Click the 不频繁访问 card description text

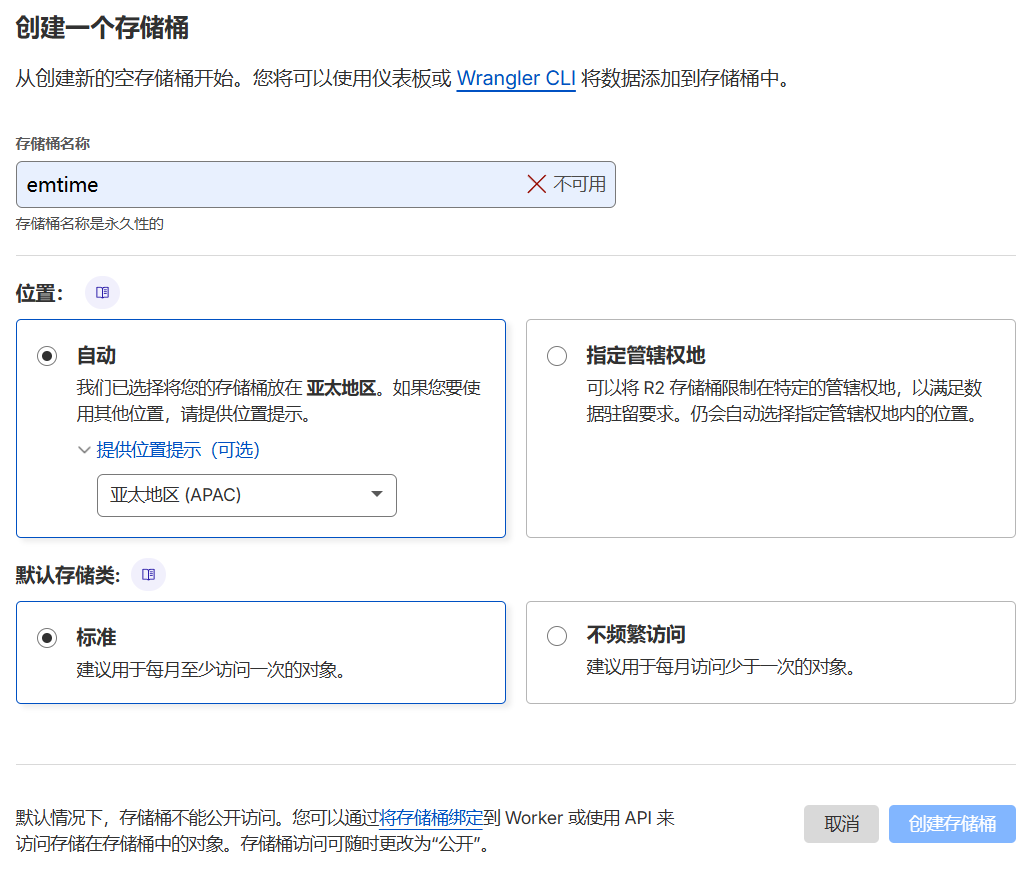(720, 668)
